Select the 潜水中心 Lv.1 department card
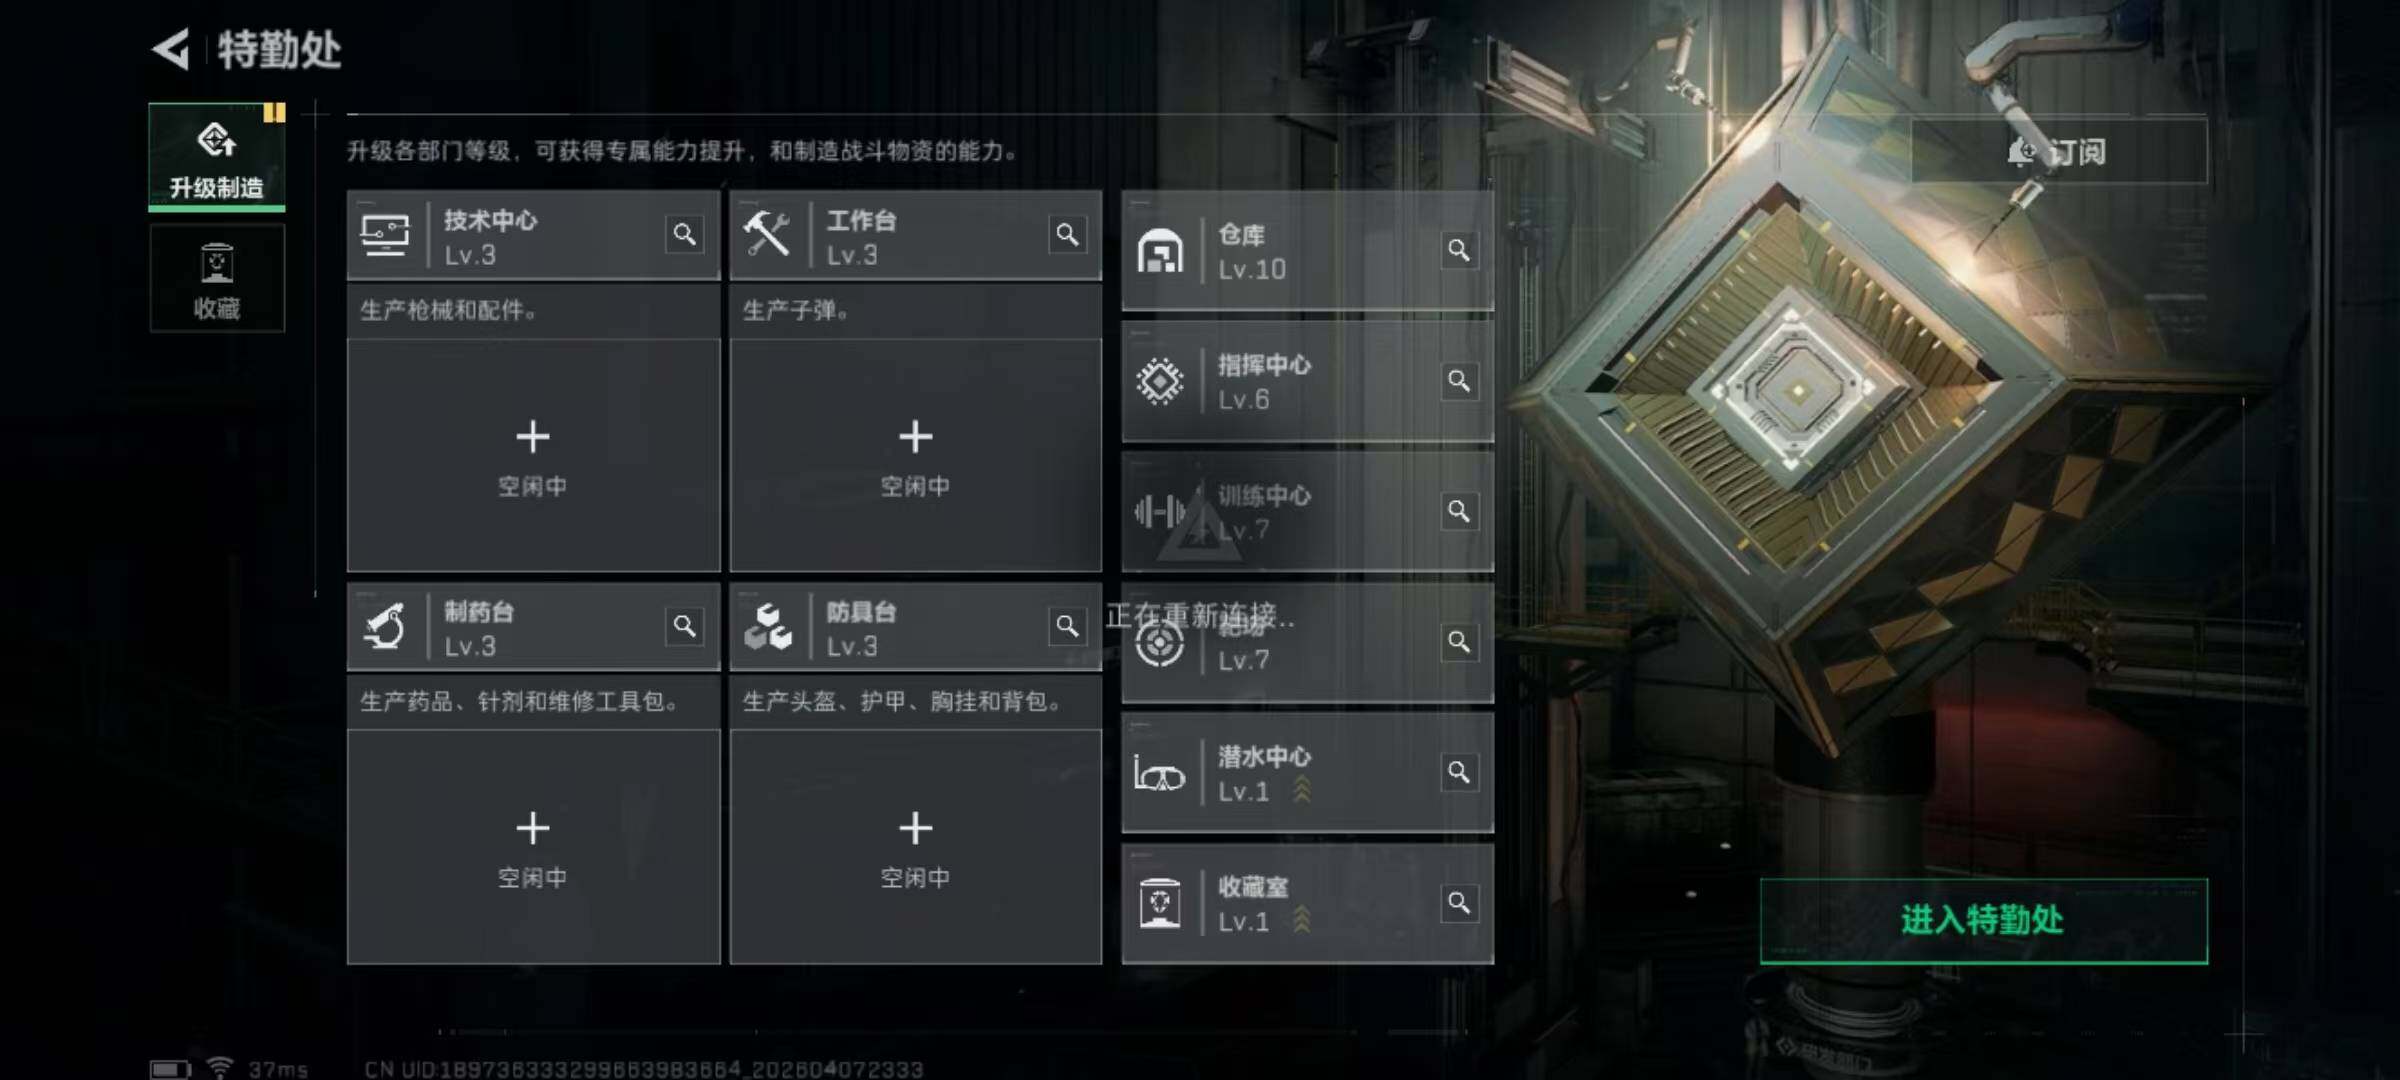 click(x=1308, y=772)
